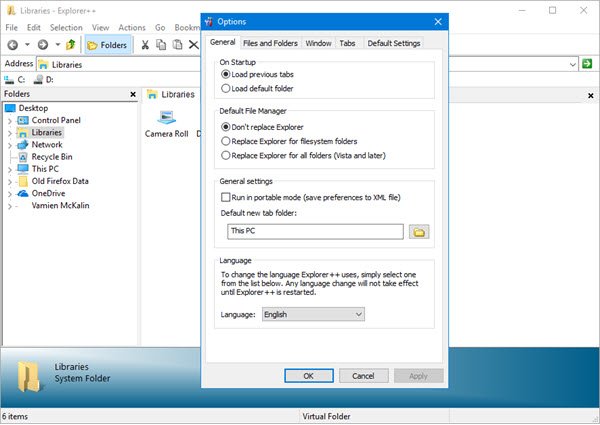This screenshot has height=425, width=600.
Task: Go up one folder level icon
Action: click(x=70, y=45)
